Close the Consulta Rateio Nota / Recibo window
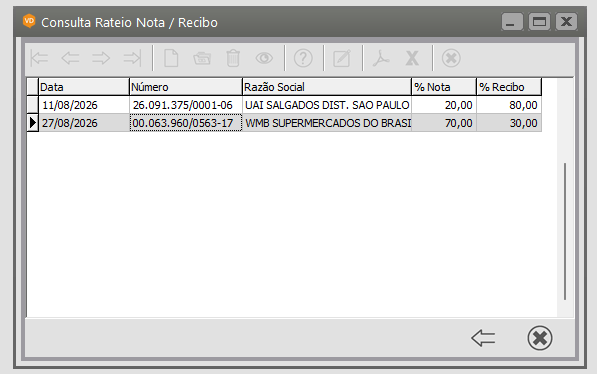This screenshot has width=597, height=374. [x=567, y=21]
